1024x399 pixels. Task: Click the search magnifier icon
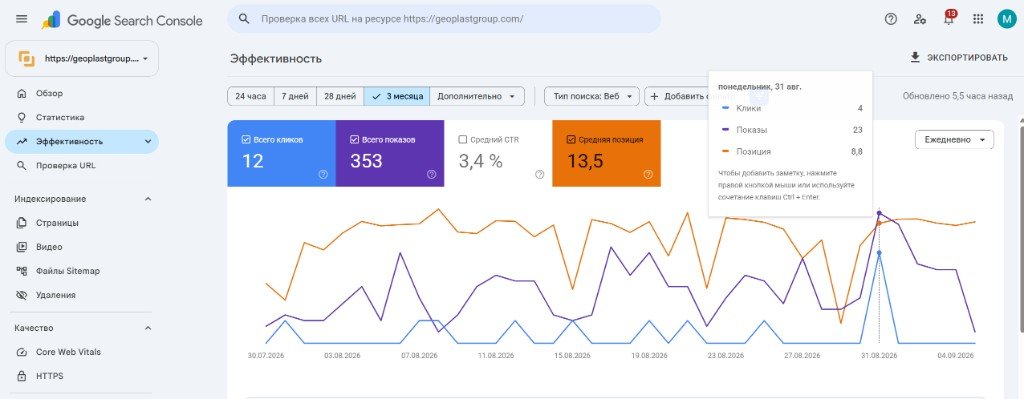pyautogui.click(x=244, y=19)
